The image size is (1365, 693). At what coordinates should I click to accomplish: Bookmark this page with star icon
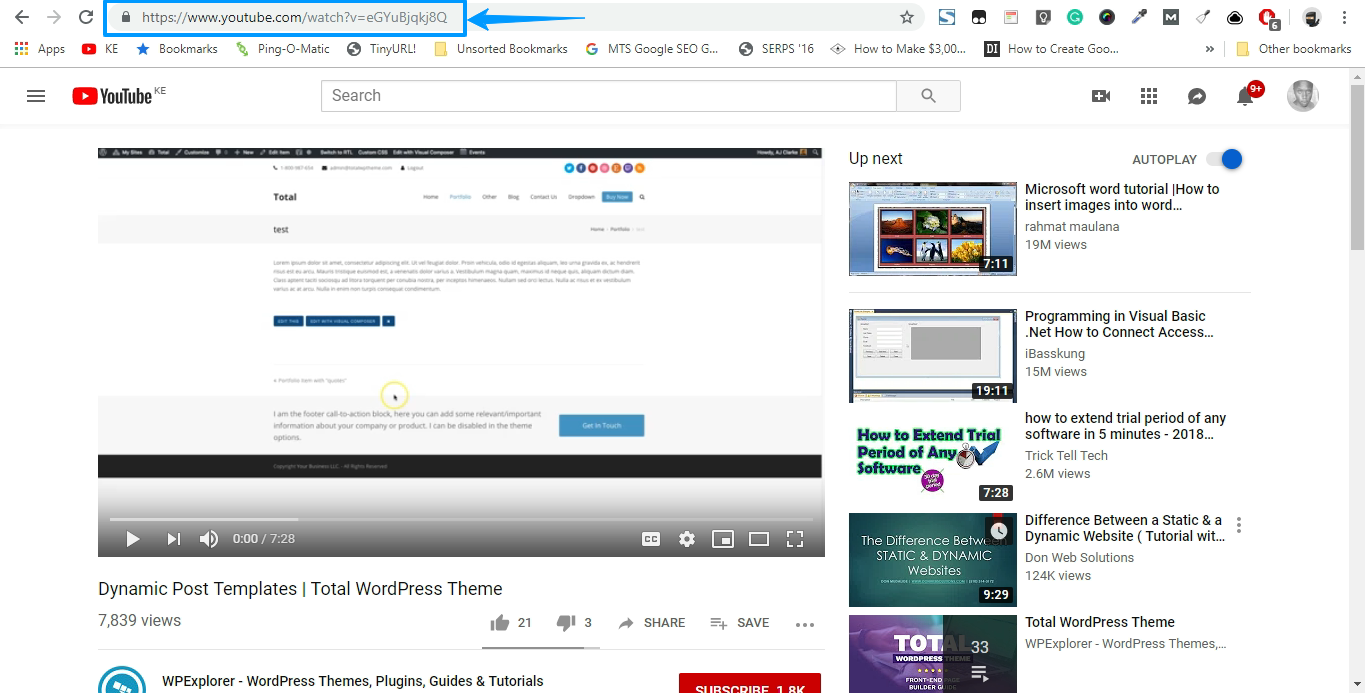click(907, 17)
